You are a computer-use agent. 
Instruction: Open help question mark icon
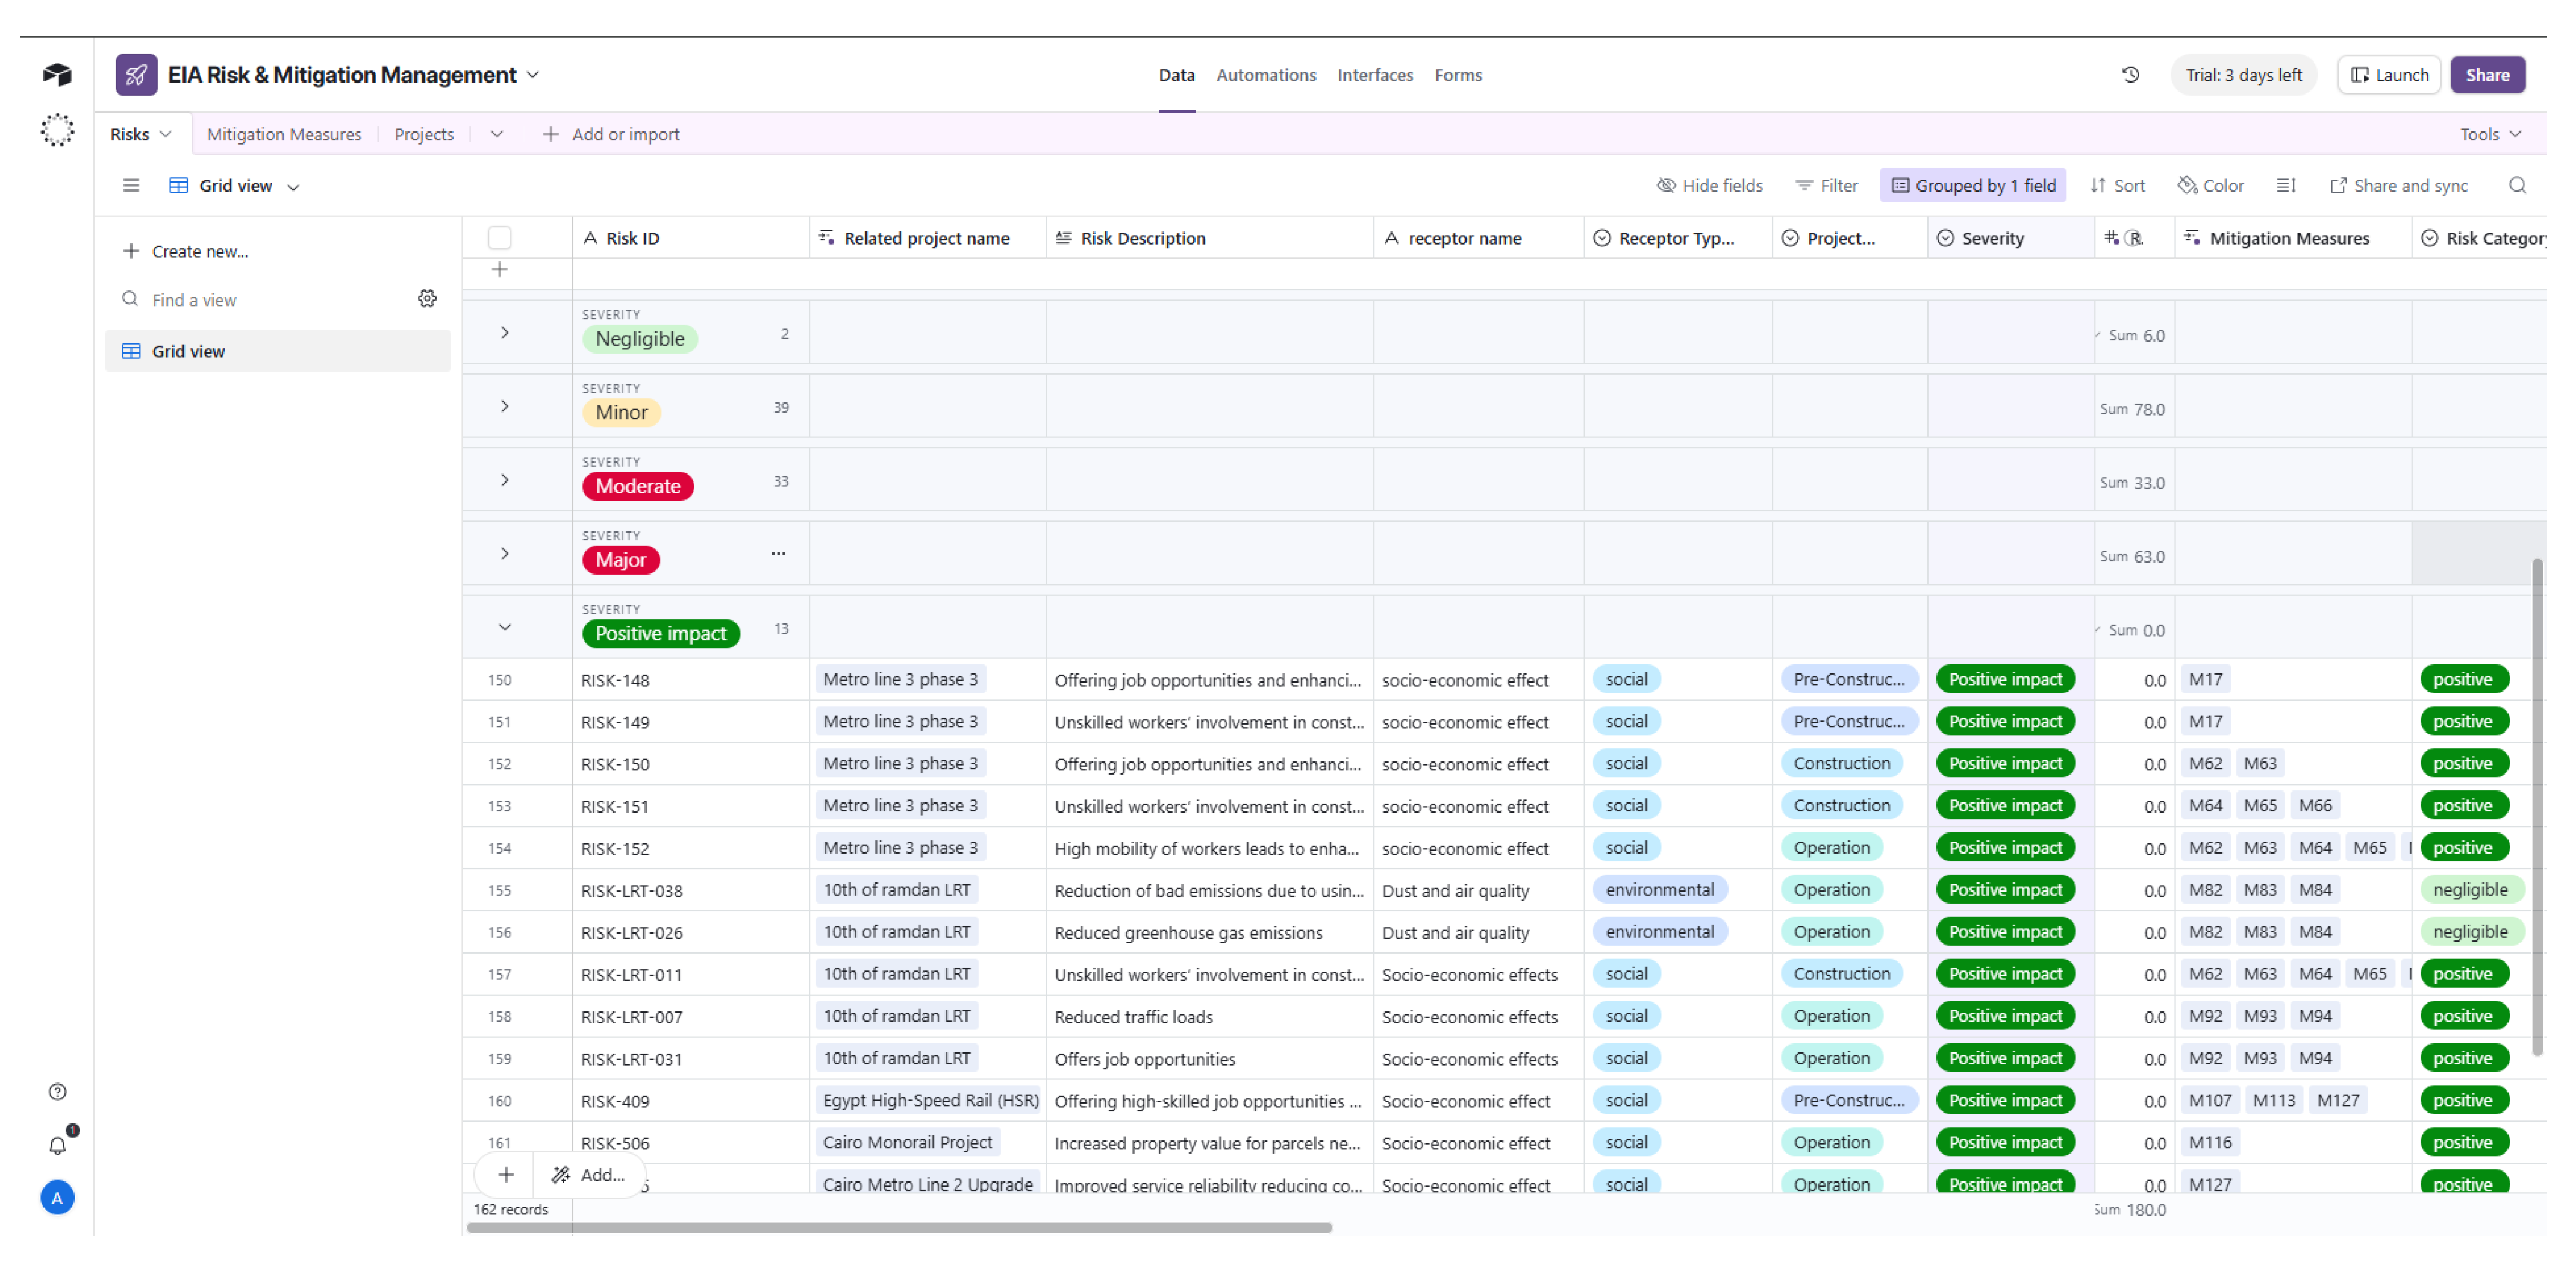(x=57, y=1091)
